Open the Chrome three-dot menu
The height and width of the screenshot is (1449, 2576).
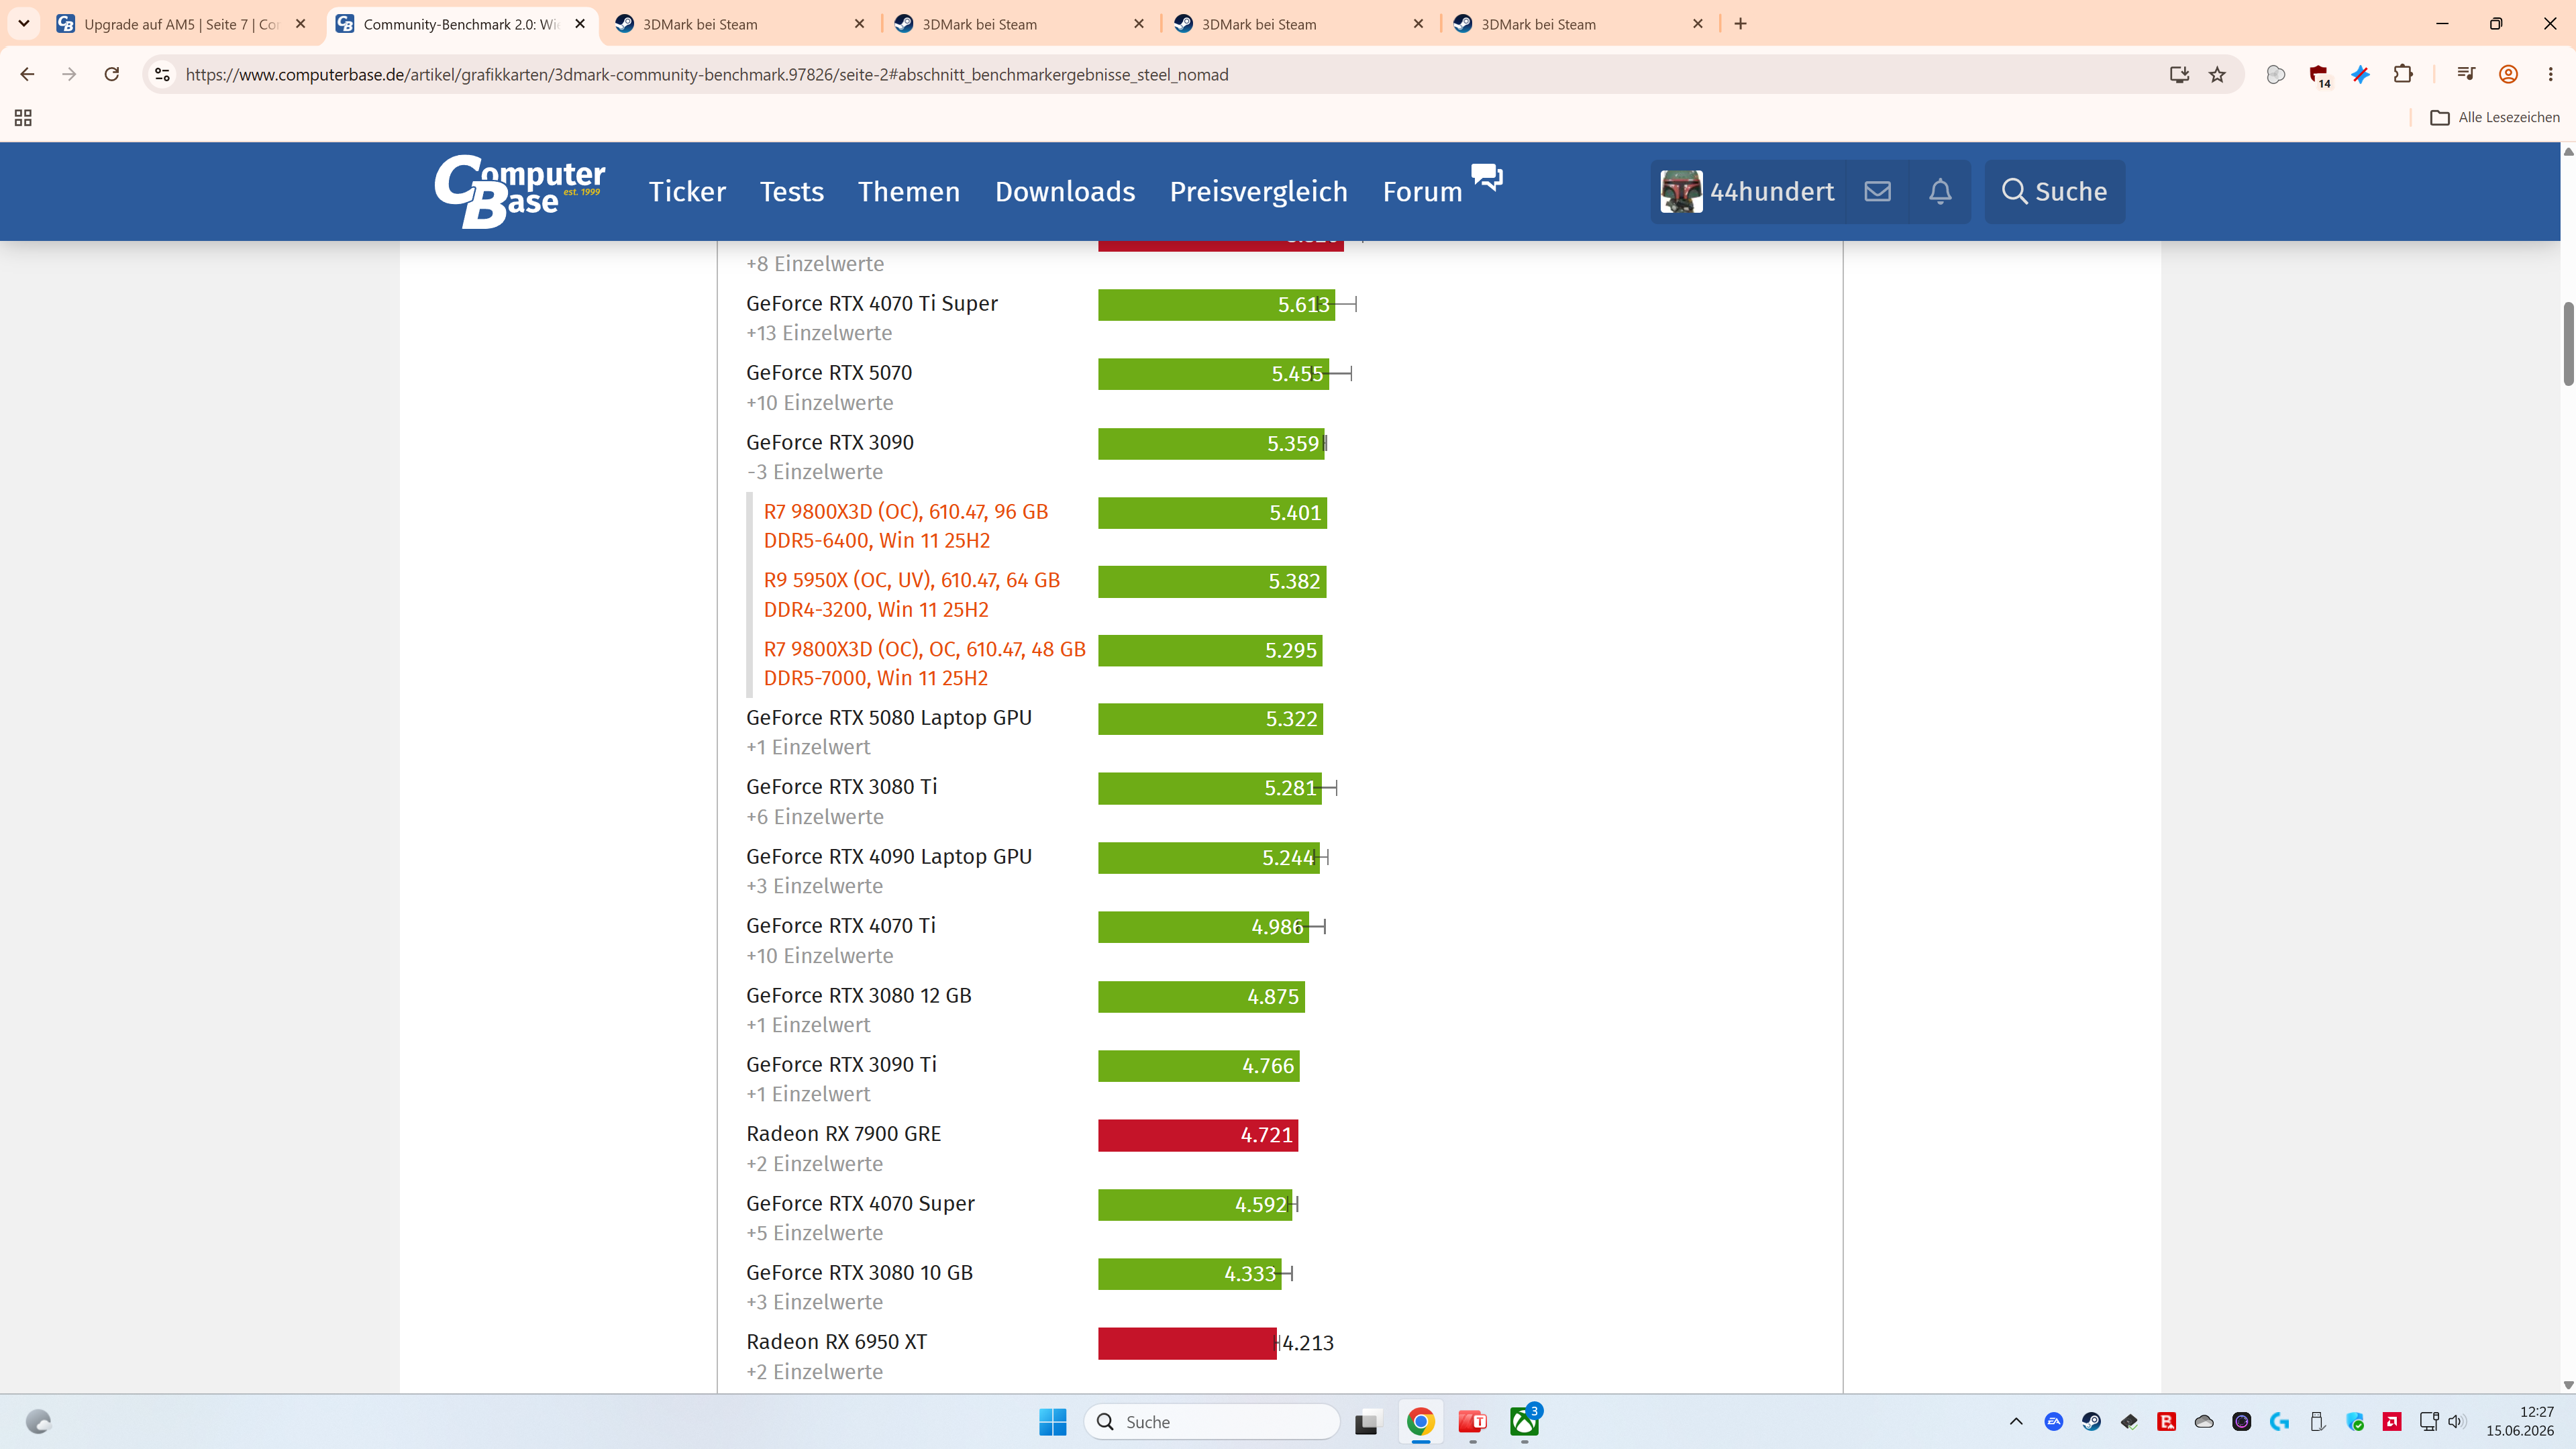pos(2550,74)
